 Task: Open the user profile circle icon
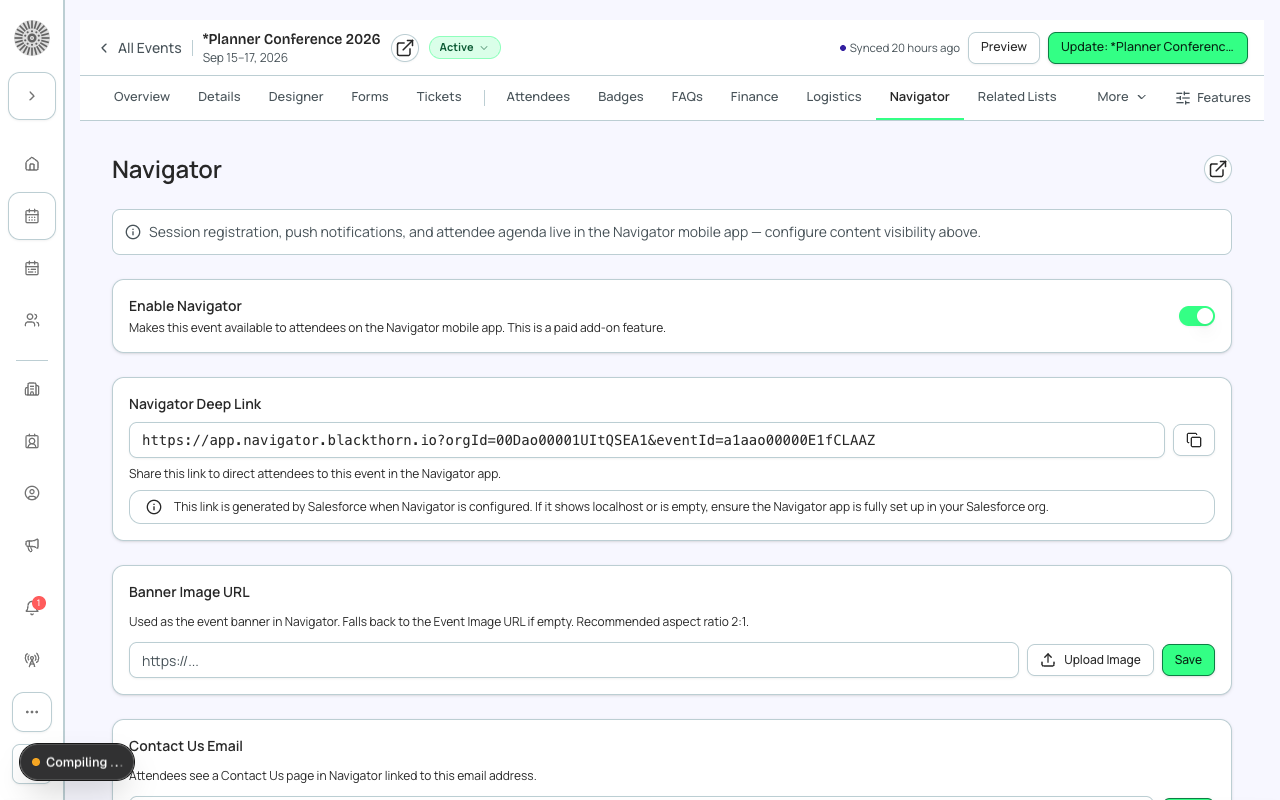(32, 493)
